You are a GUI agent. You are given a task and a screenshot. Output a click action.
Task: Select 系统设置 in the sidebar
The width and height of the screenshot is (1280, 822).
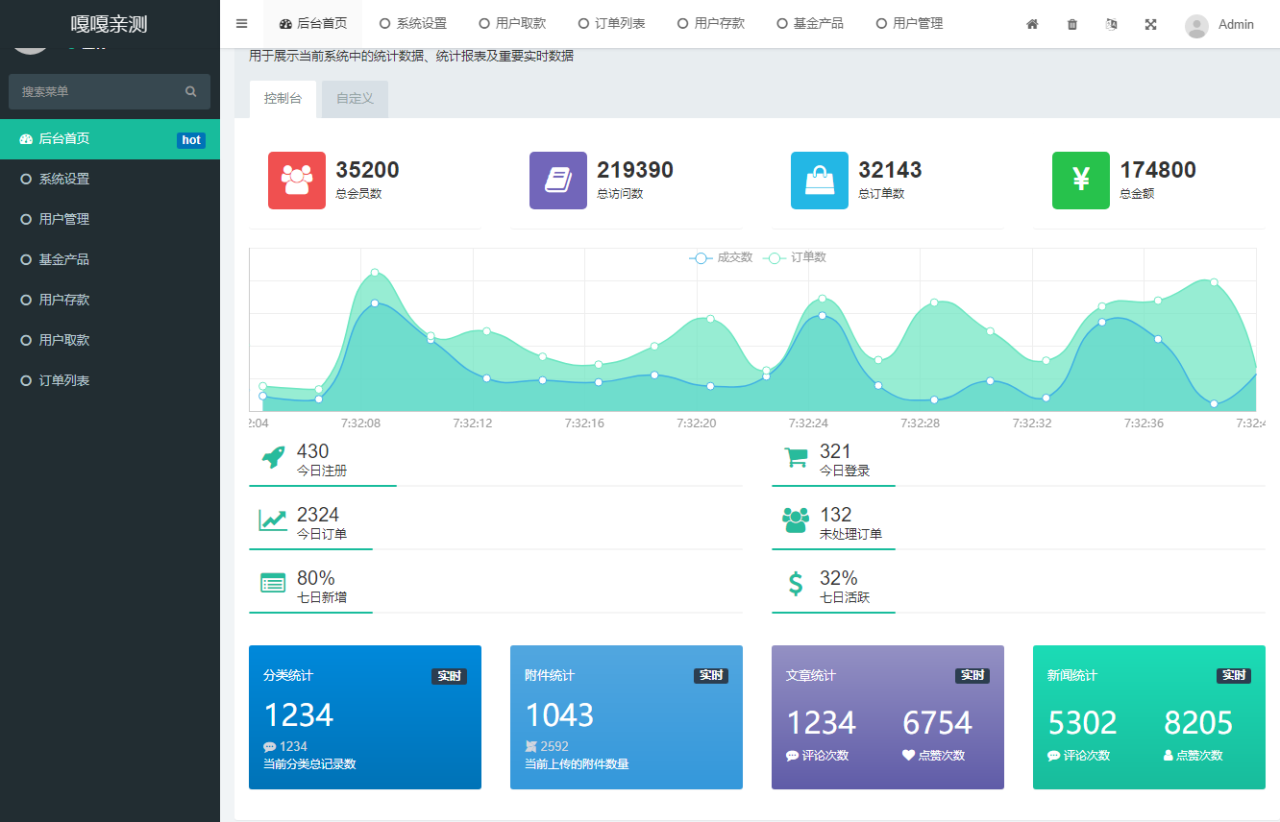64,179
